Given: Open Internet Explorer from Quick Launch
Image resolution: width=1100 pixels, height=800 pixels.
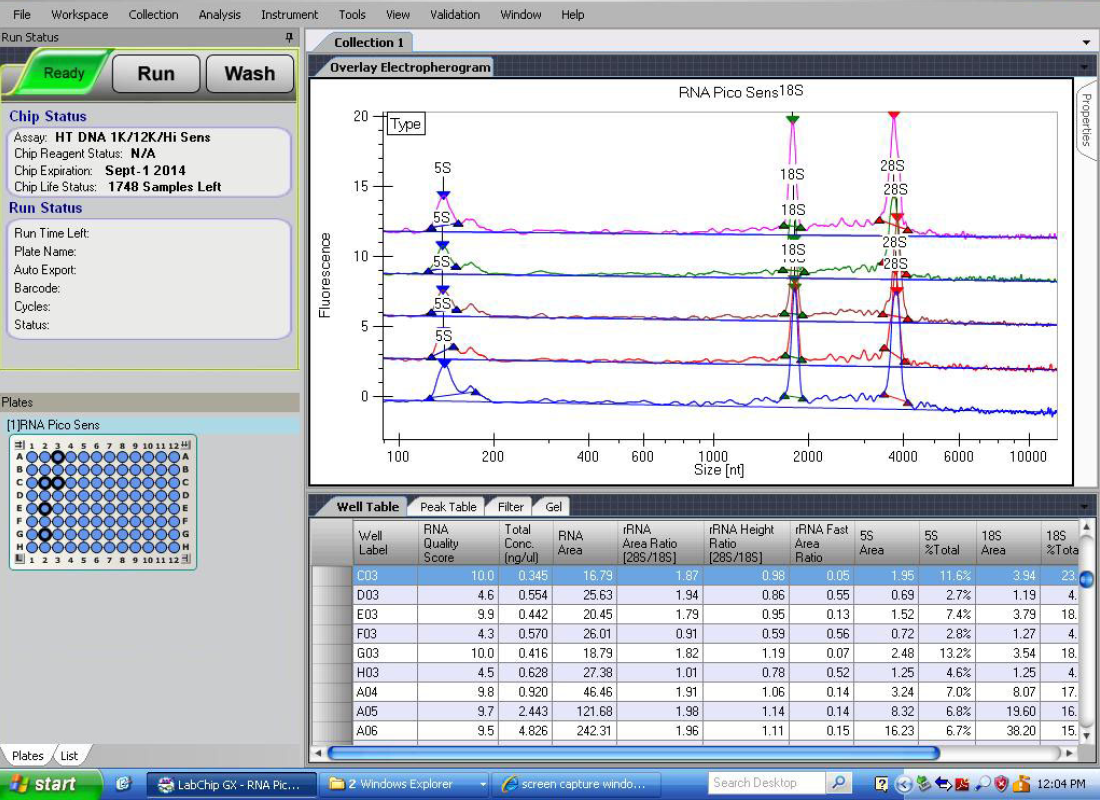Looking at the screenshot, I should click(x=123, y=783).
